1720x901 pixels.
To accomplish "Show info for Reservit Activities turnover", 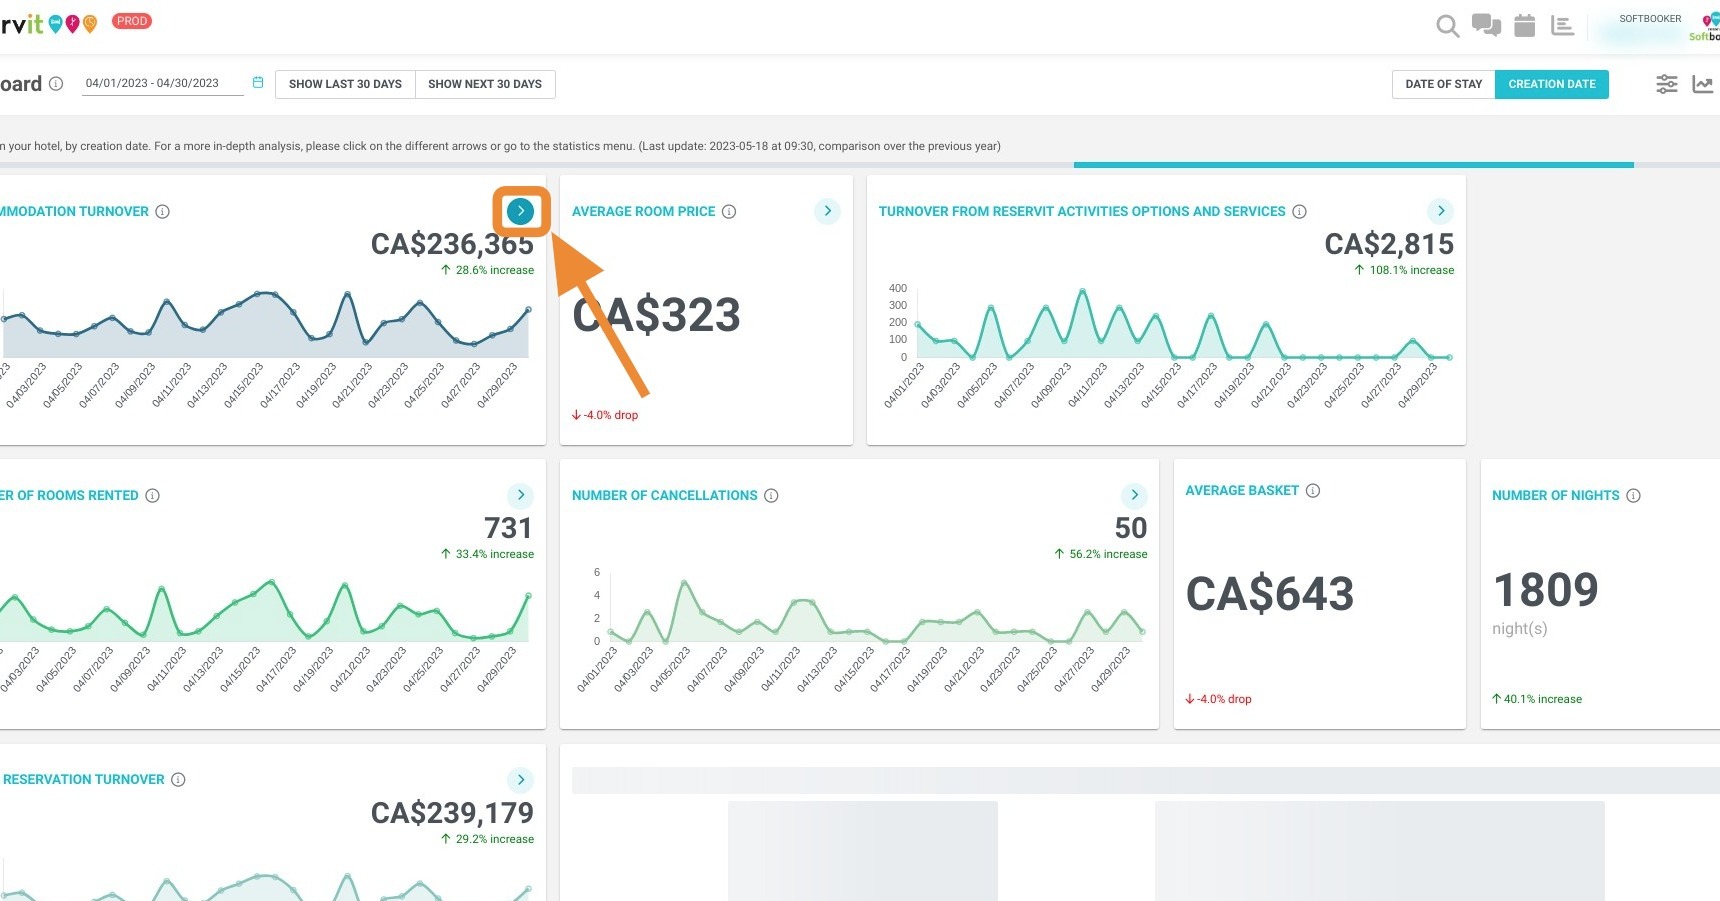I will point(1299,212).
